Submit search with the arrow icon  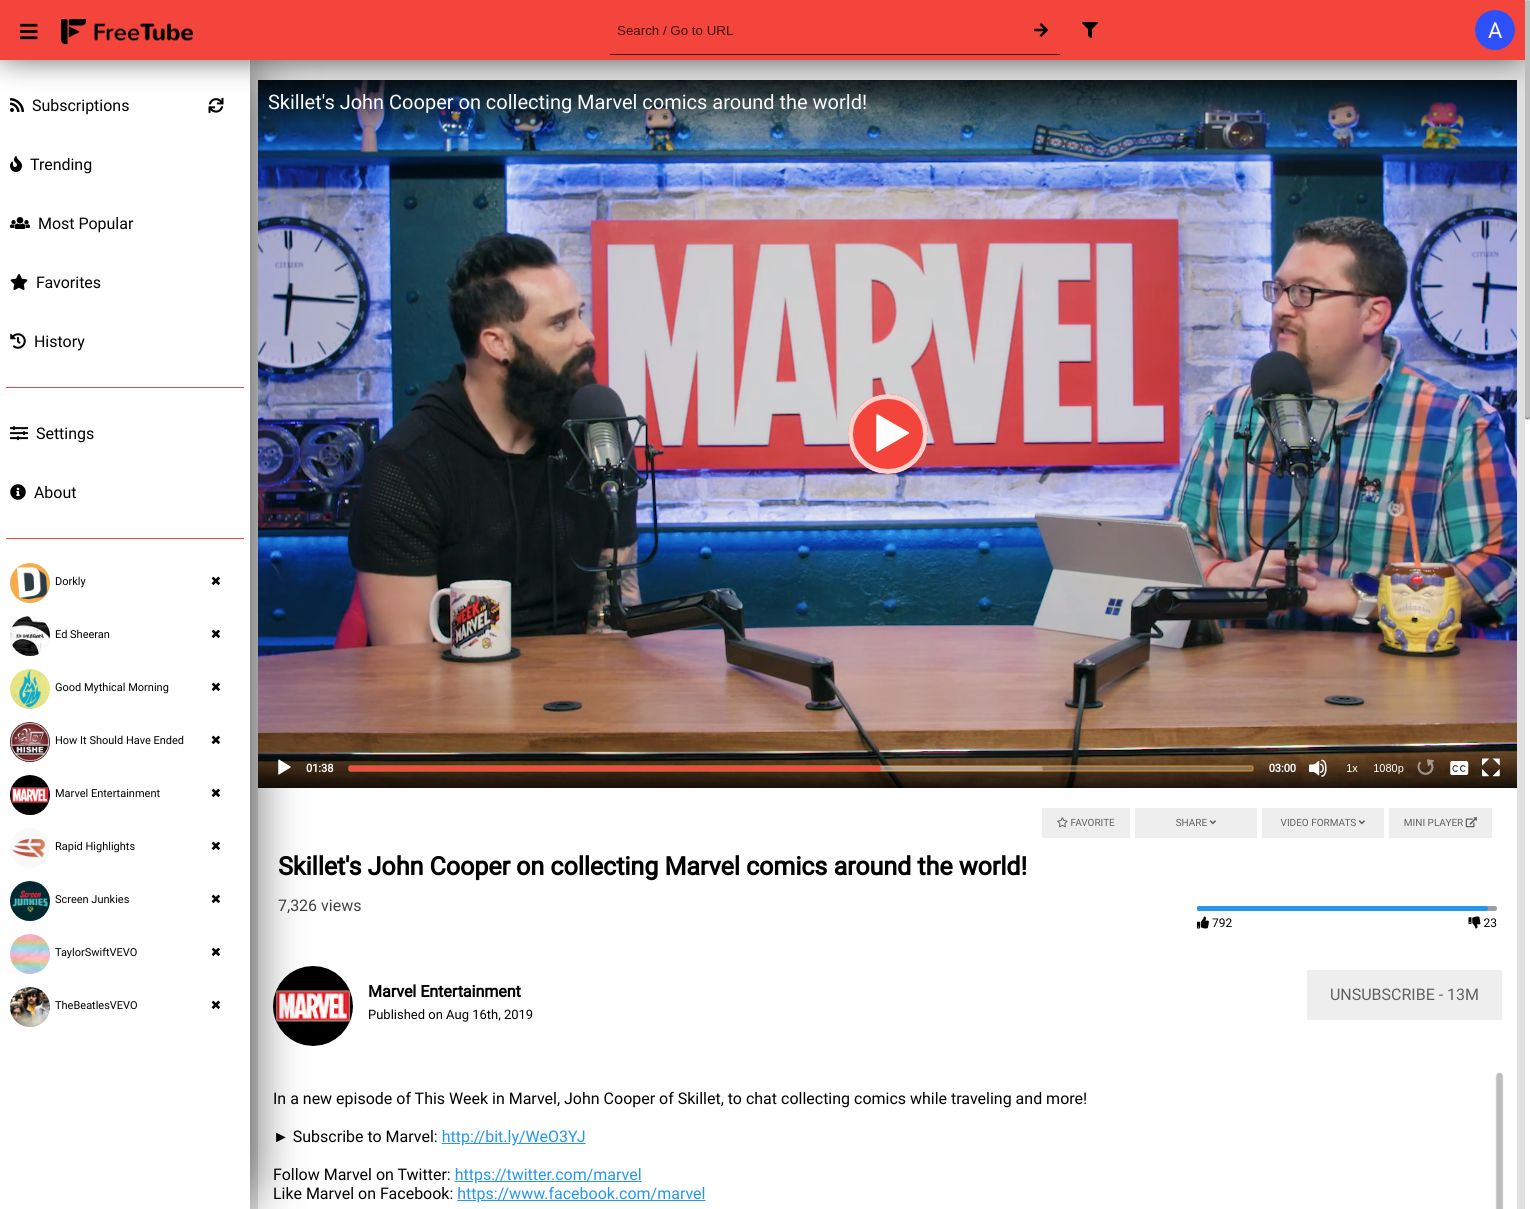click(1041, 30)
